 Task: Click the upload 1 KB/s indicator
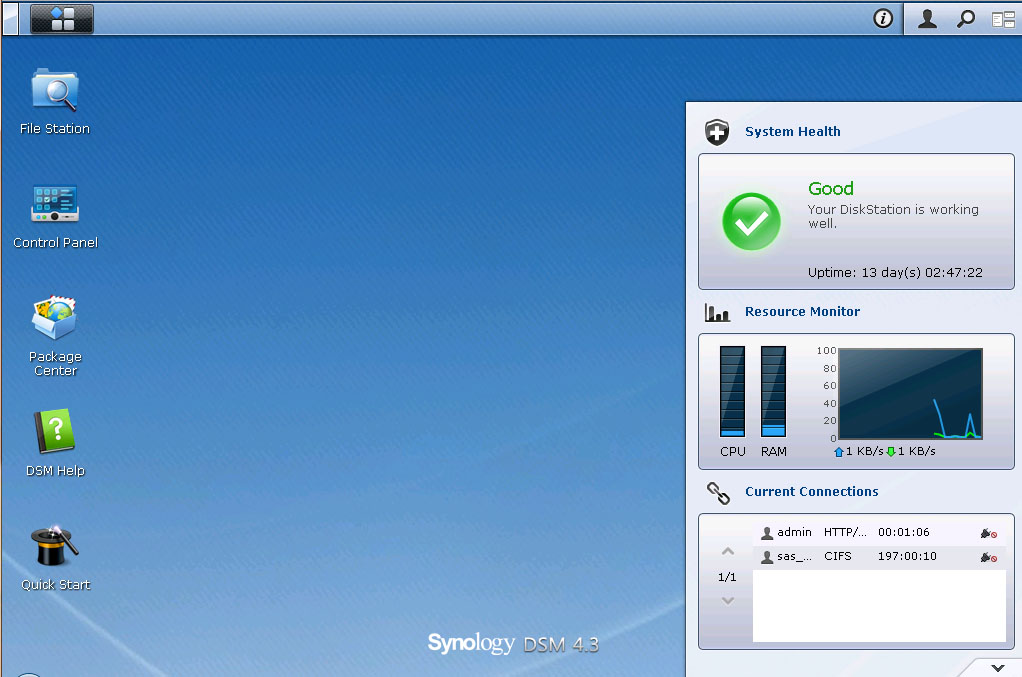[x=858, y=452]
